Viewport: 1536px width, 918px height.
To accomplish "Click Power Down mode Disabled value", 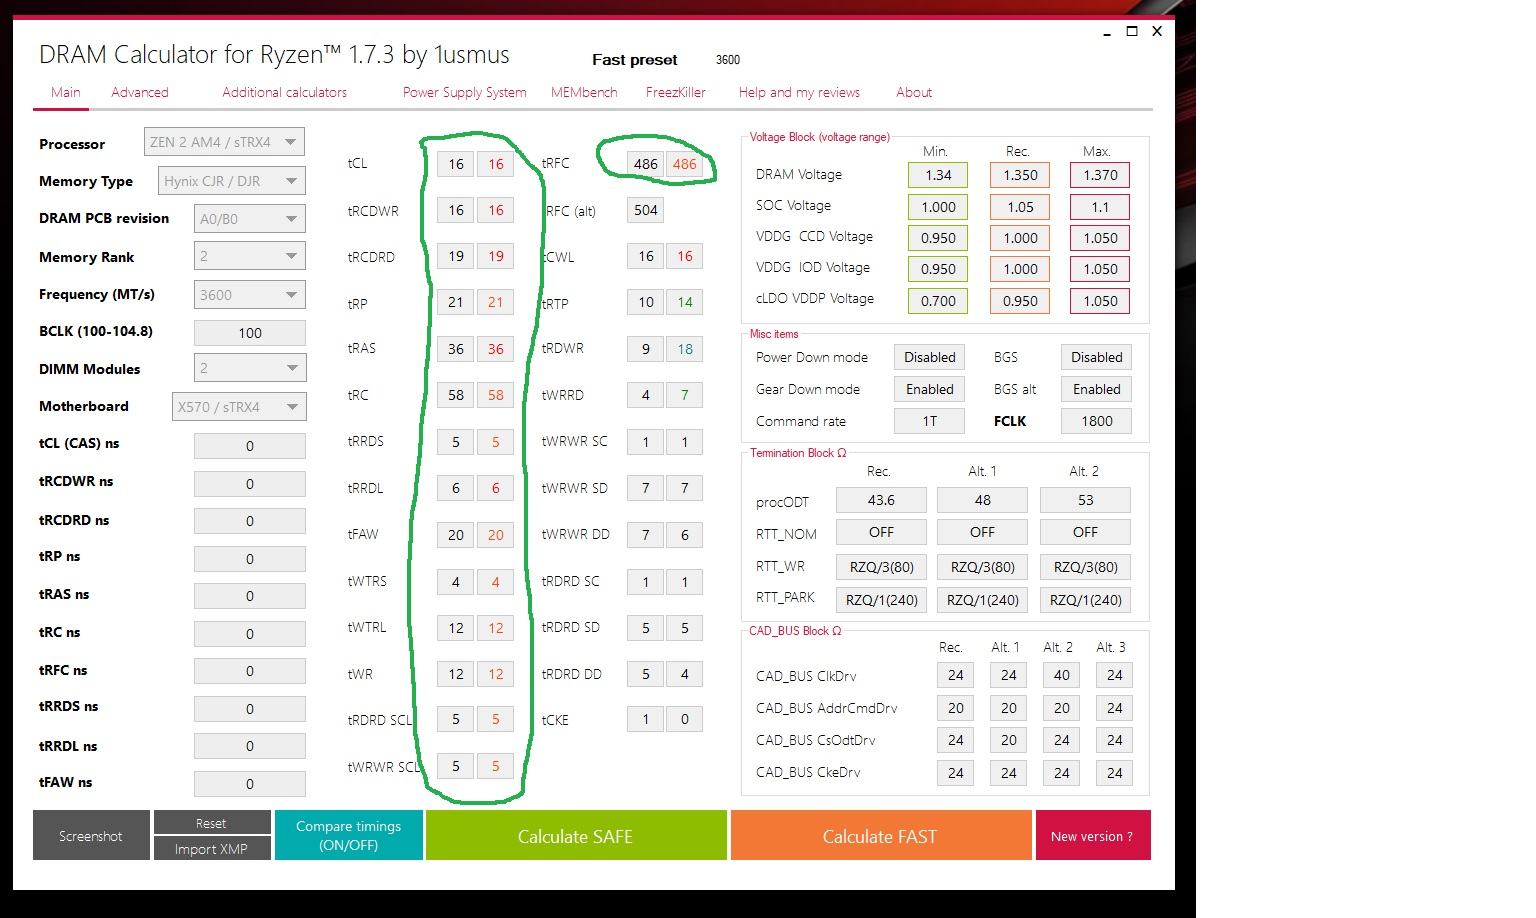I will (x=930, y=357).
